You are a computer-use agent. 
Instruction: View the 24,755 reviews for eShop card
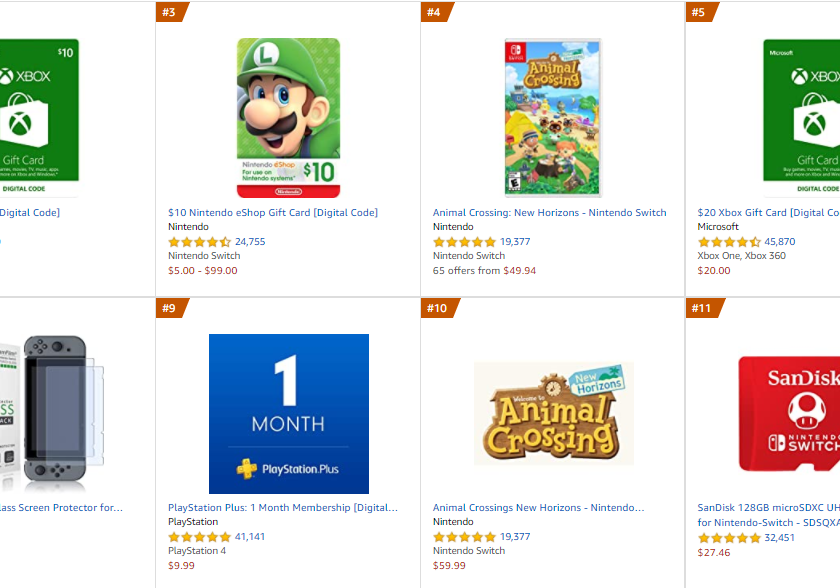pyautogui.click(x=250, y=242)
